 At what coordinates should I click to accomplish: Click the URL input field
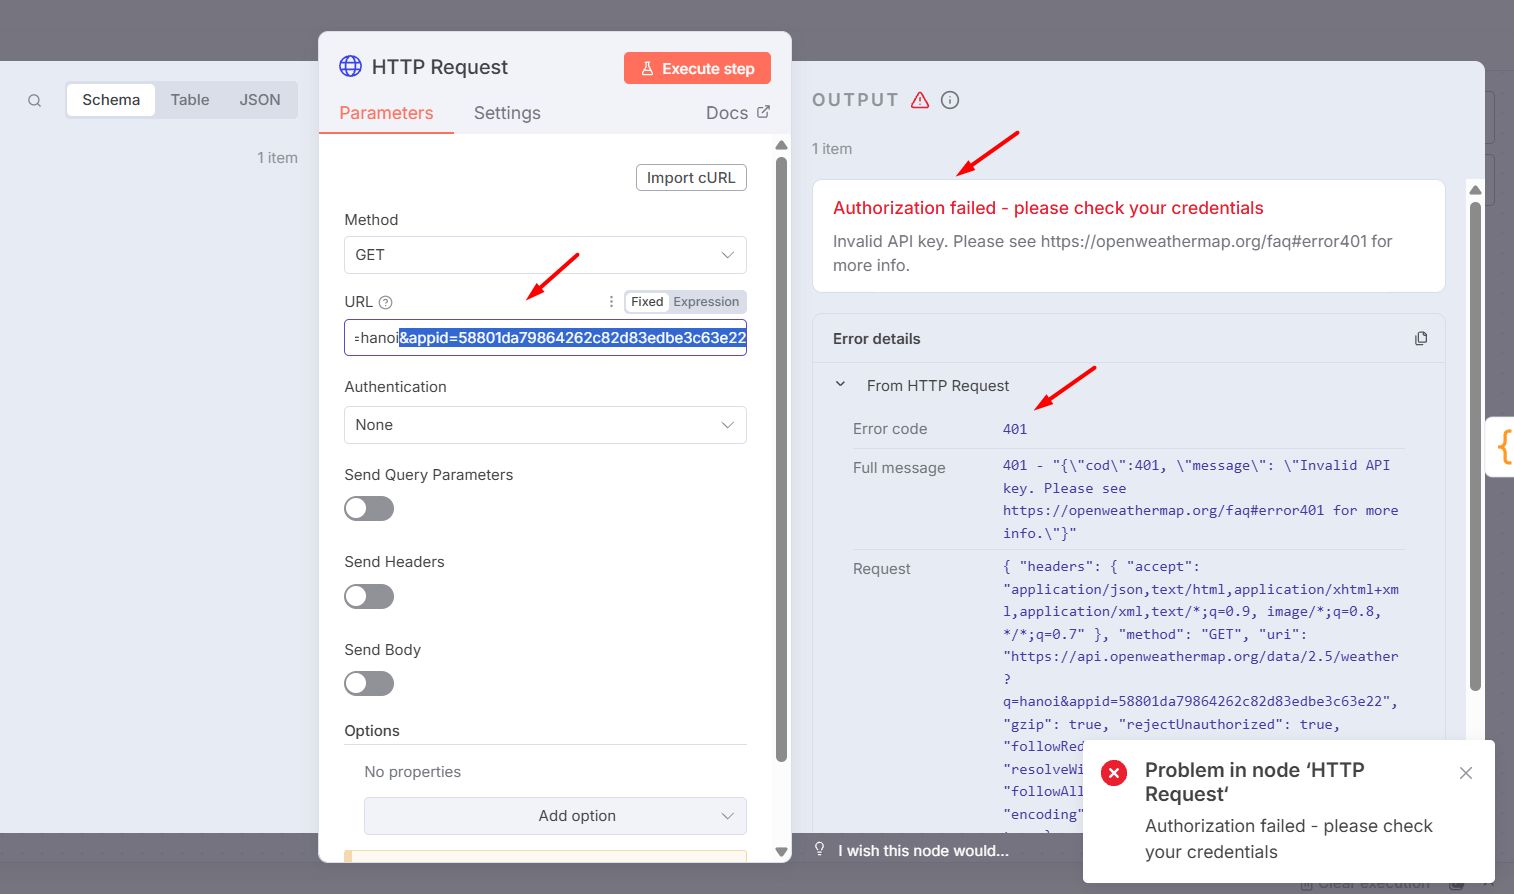coord(545,338)
